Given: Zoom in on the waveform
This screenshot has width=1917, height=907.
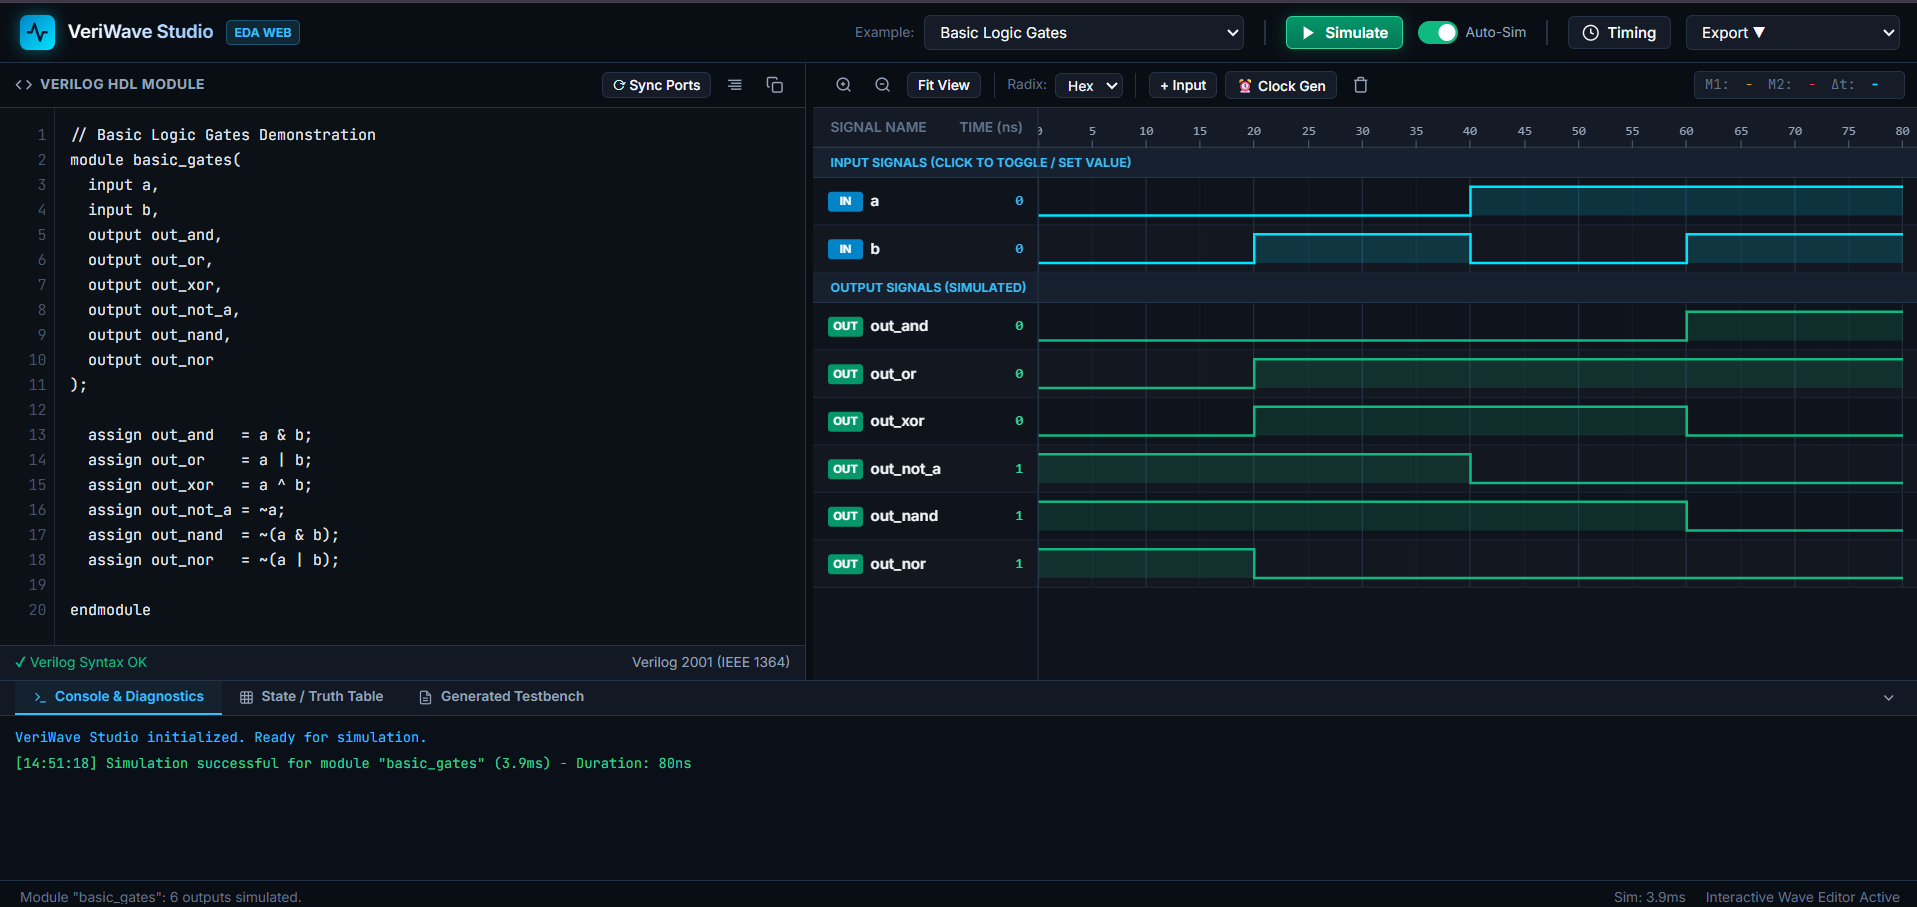Looking at the screenshot, I should [844, 85].
